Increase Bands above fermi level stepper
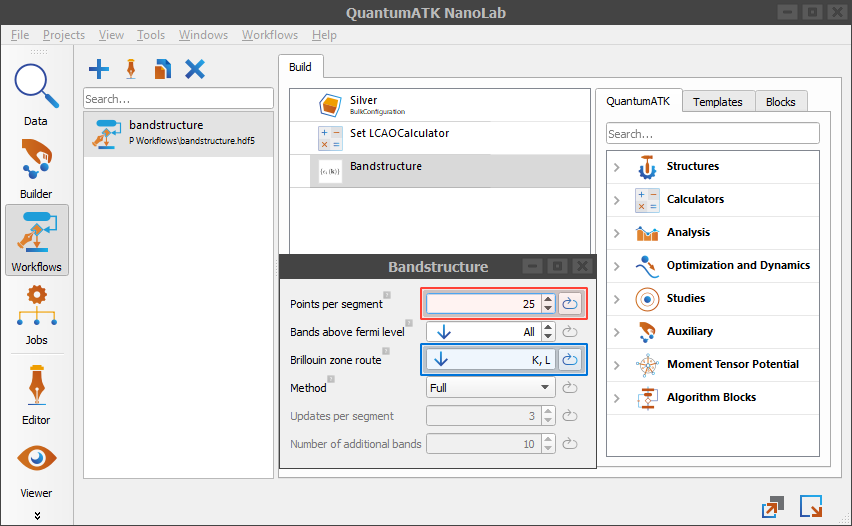 click(x=548, y=327)
